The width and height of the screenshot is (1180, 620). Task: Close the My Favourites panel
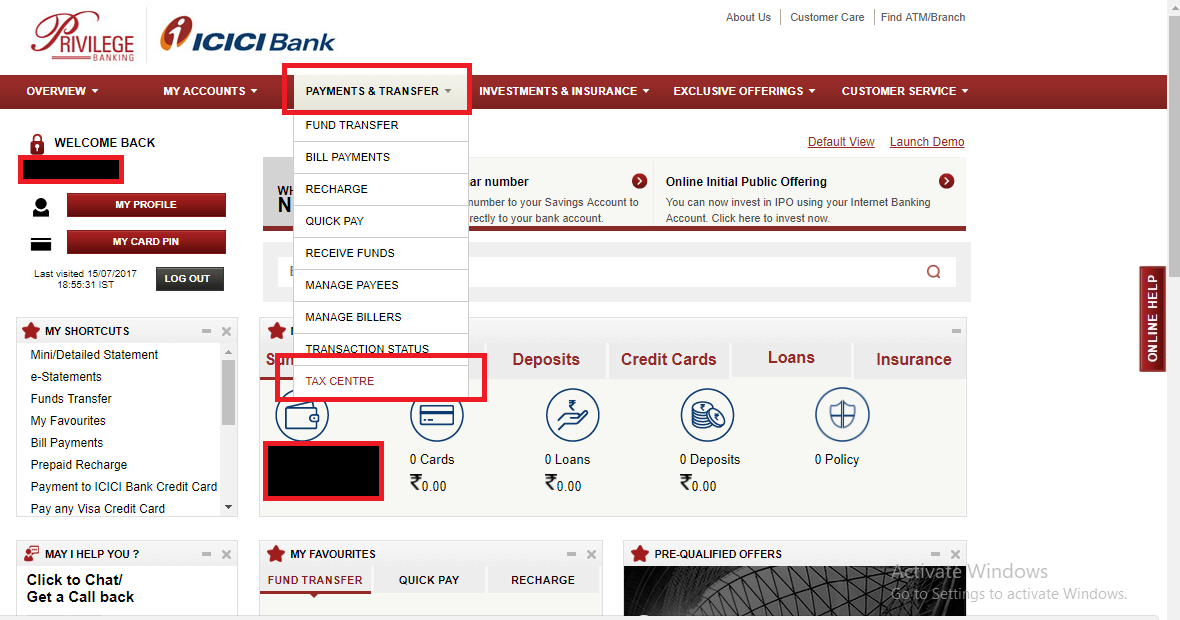pyautogui.click(x=592, y=555)
